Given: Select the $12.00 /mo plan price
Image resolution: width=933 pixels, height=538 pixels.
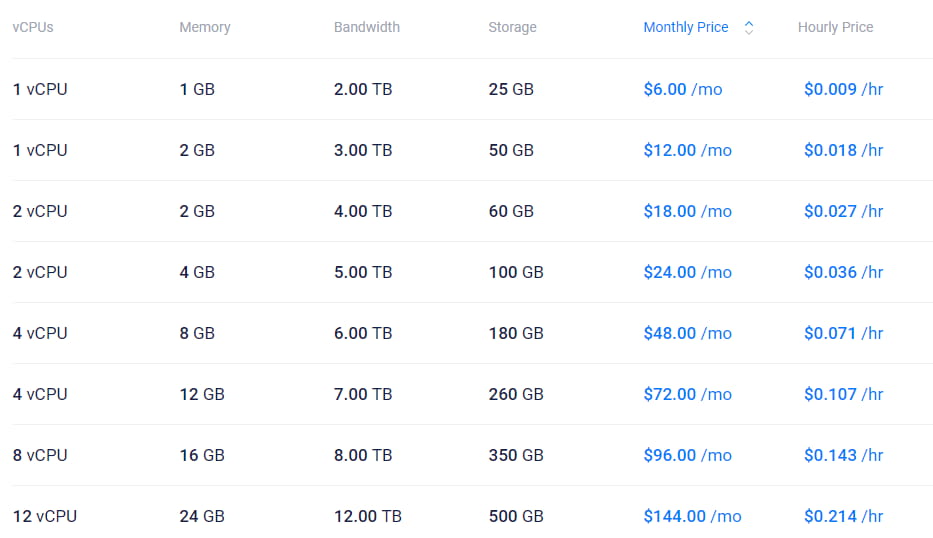Looking at the screenshot, I should pyautogui.click(x=687, y=150).
